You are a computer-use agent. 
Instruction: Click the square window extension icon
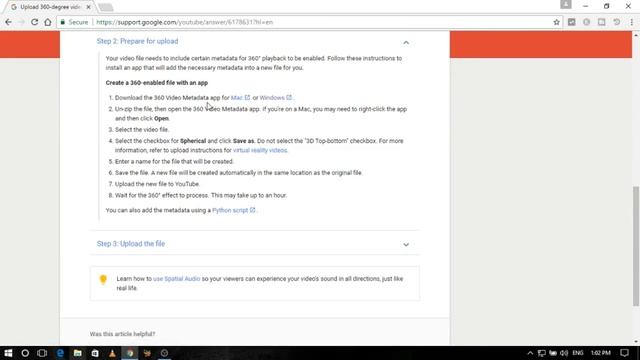point(602,22)
